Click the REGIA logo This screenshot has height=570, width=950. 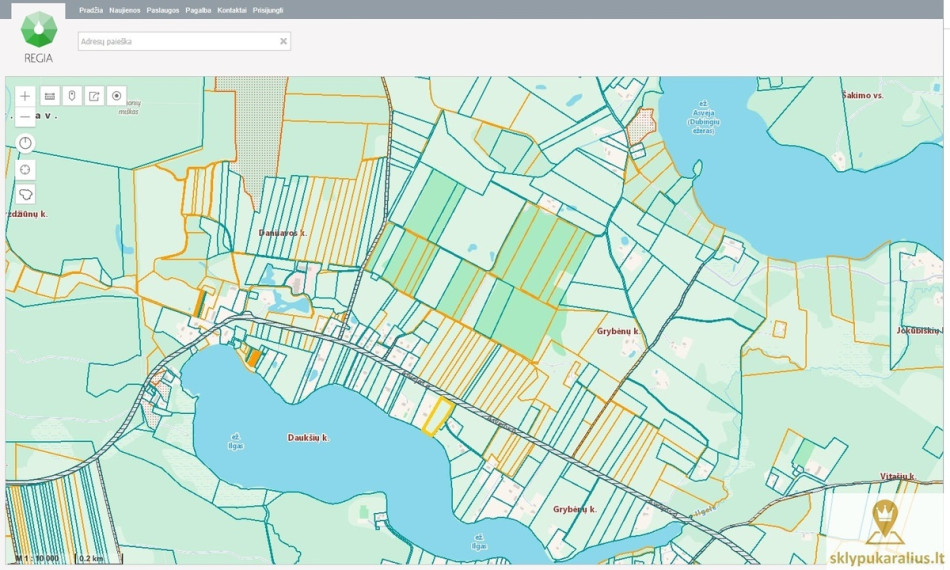[x=39, y=37]
